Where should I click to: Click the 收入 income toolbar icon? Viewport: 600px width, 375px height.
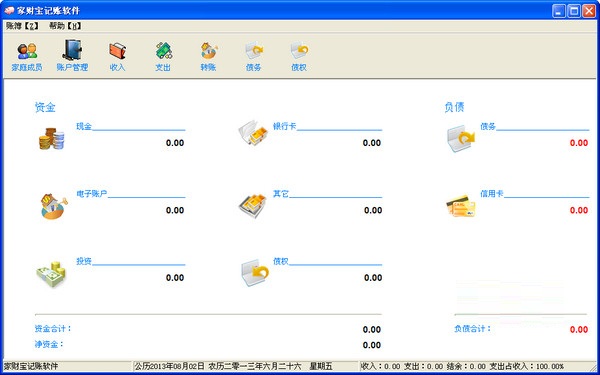[x=117, y=56]
